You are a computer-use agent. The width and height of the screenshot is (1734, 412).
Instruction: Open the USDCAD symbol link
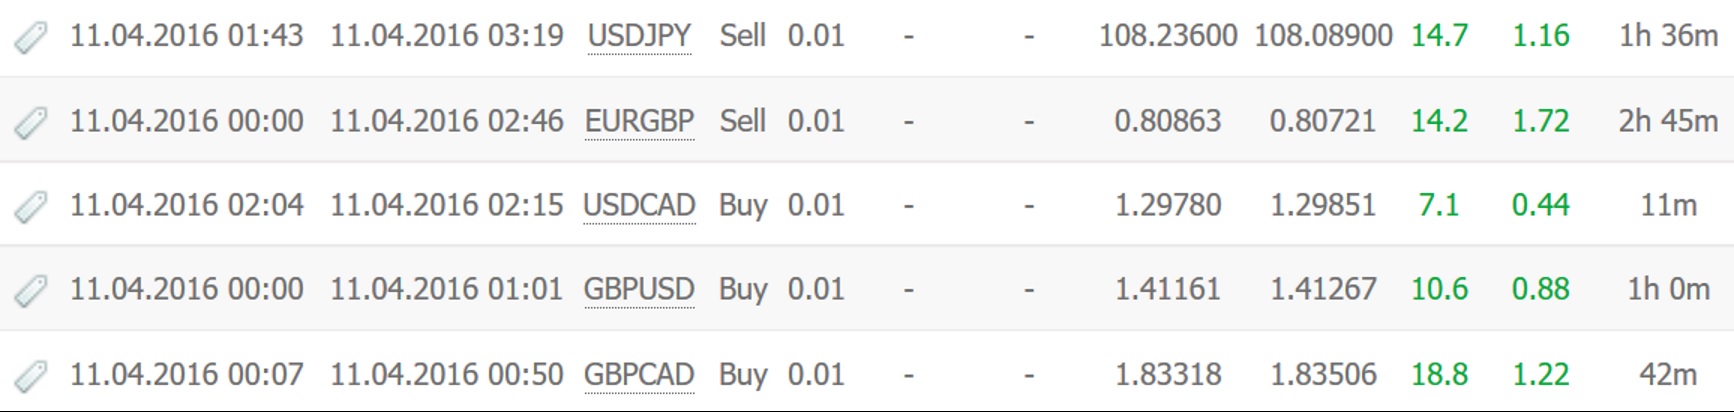coord(639,205)
